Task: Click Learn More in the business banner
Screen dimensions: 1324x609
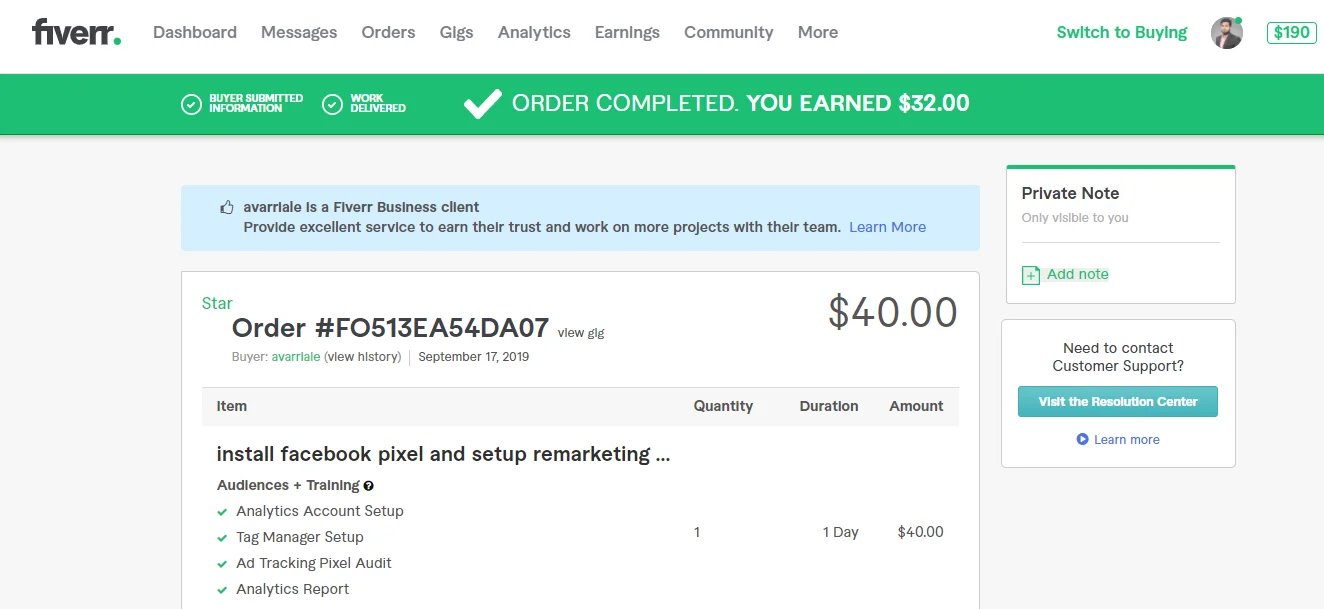Action: click(x=887, y=227)
